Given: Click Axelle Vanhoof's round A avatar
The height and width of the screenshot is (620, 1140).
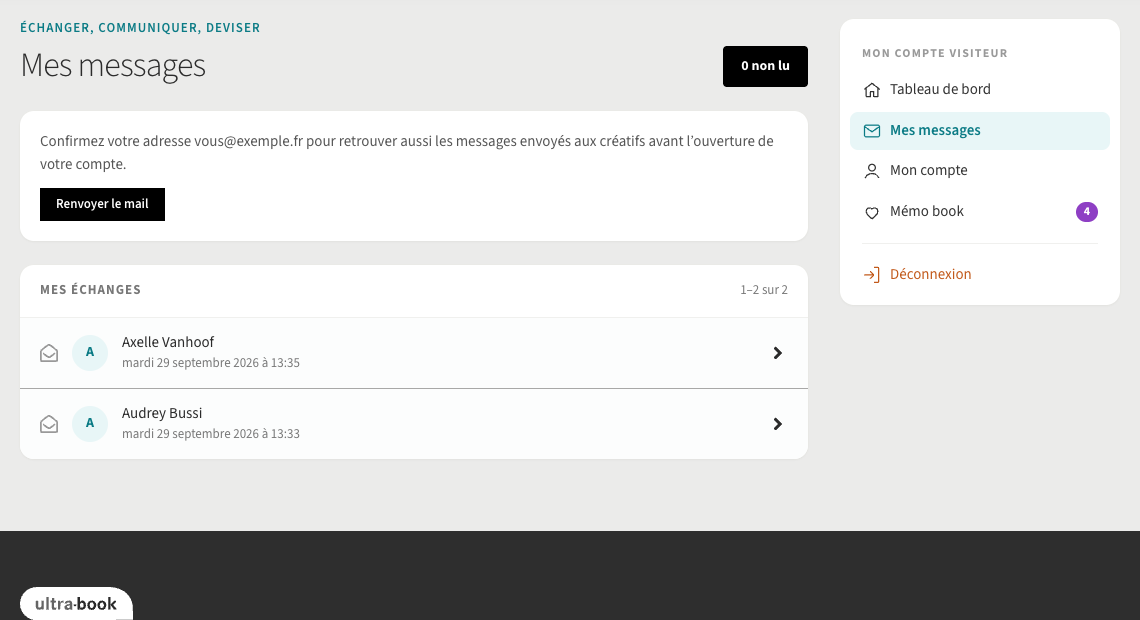Looking at the screenshot, I should [x=90, y=353].
